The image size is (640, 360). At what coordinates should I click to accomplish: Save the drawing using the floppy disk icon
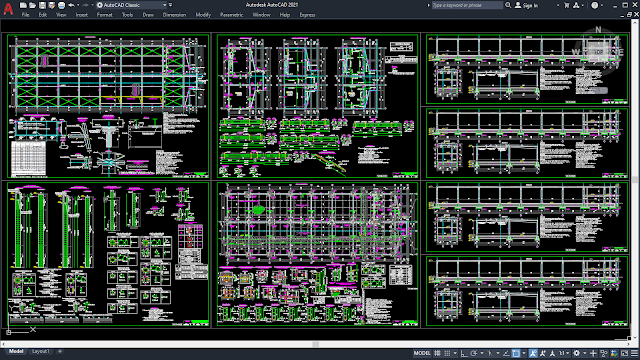click(x=42, y=5)
